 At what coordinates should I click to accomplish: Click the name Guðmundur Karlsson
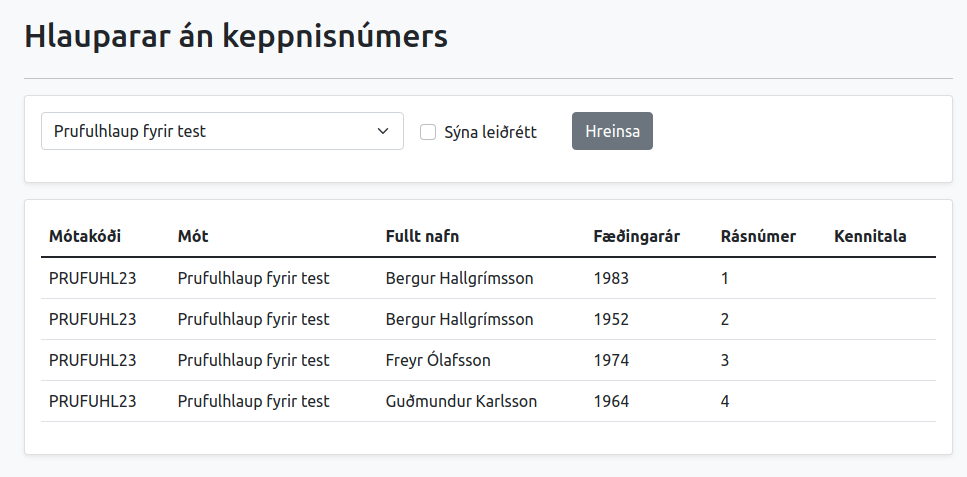(461, 401)
